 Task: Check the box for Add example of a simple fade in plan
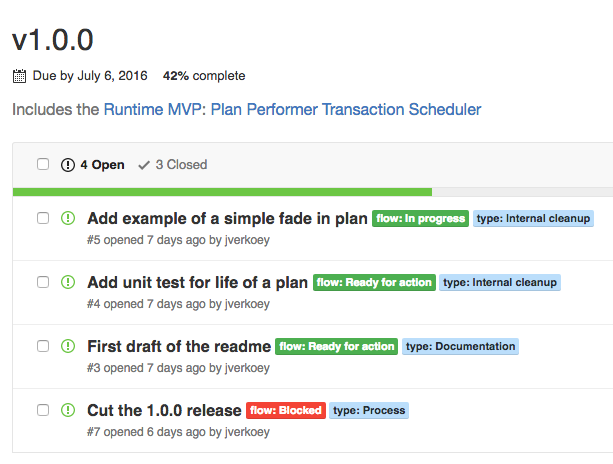point(43,218)
